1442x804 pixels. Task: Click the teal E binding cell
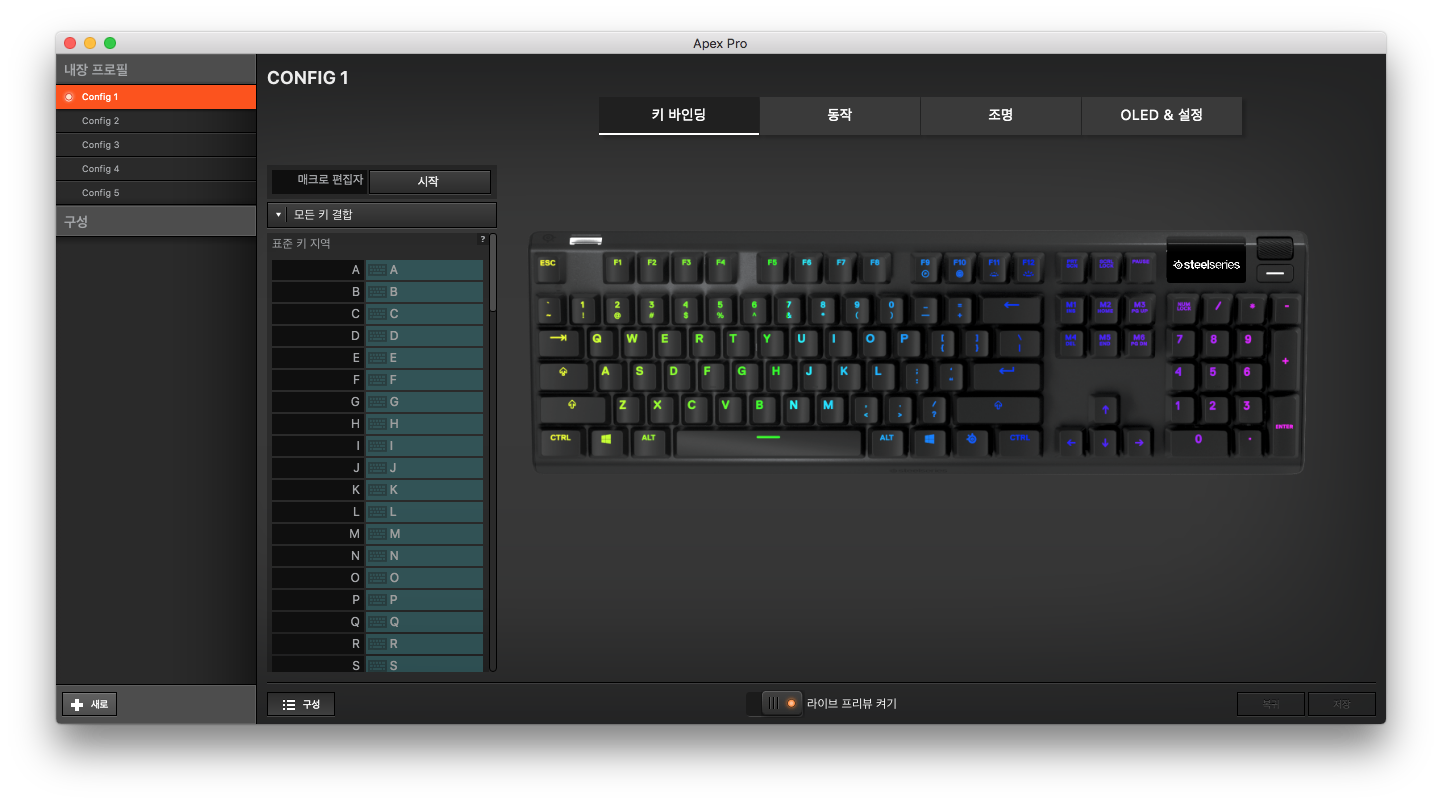pyautogui.click(x=425, y=358)
